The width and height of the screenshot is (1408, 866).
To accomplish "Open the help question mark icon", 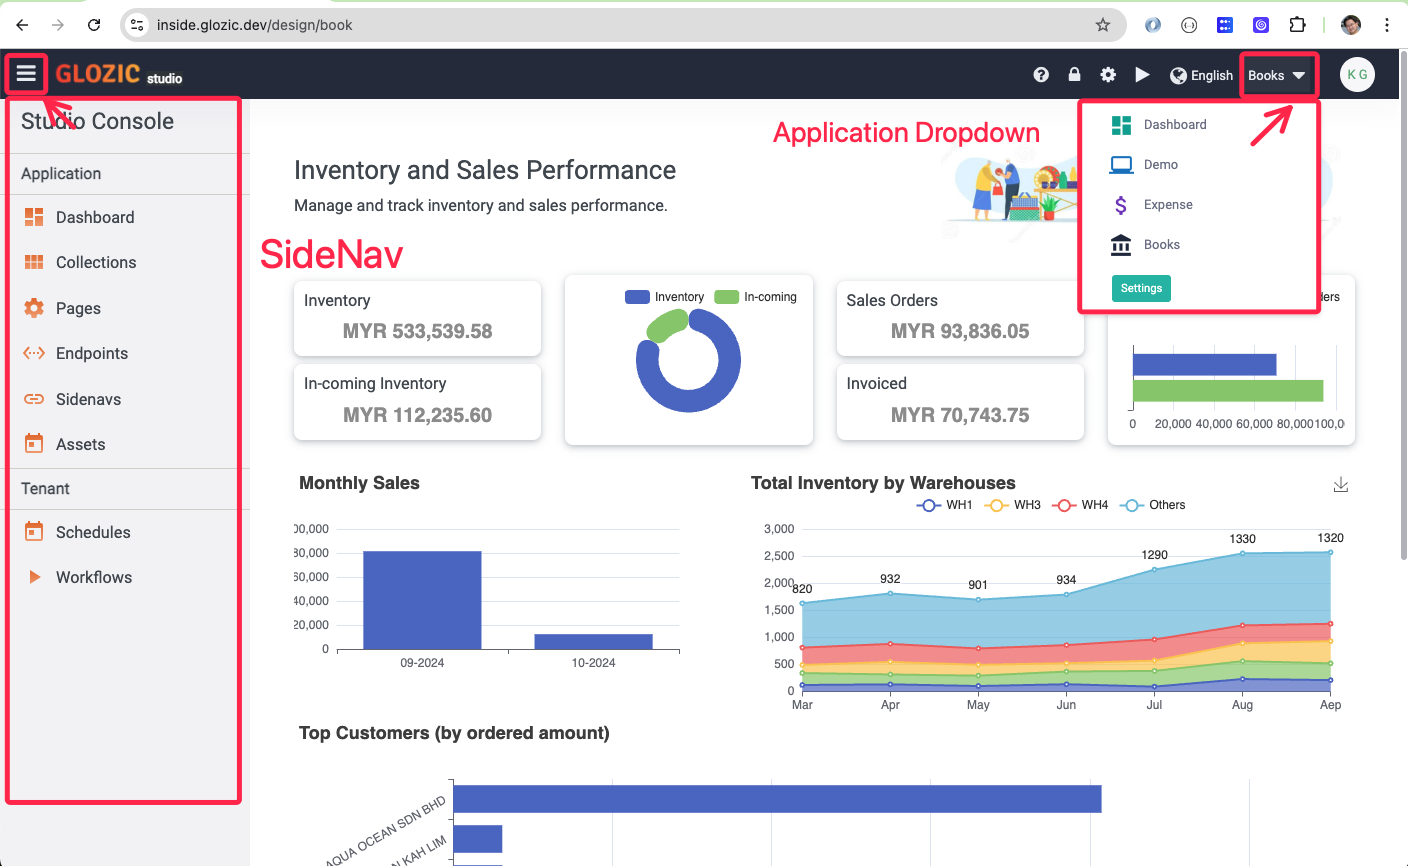I will pos(1041,75).
